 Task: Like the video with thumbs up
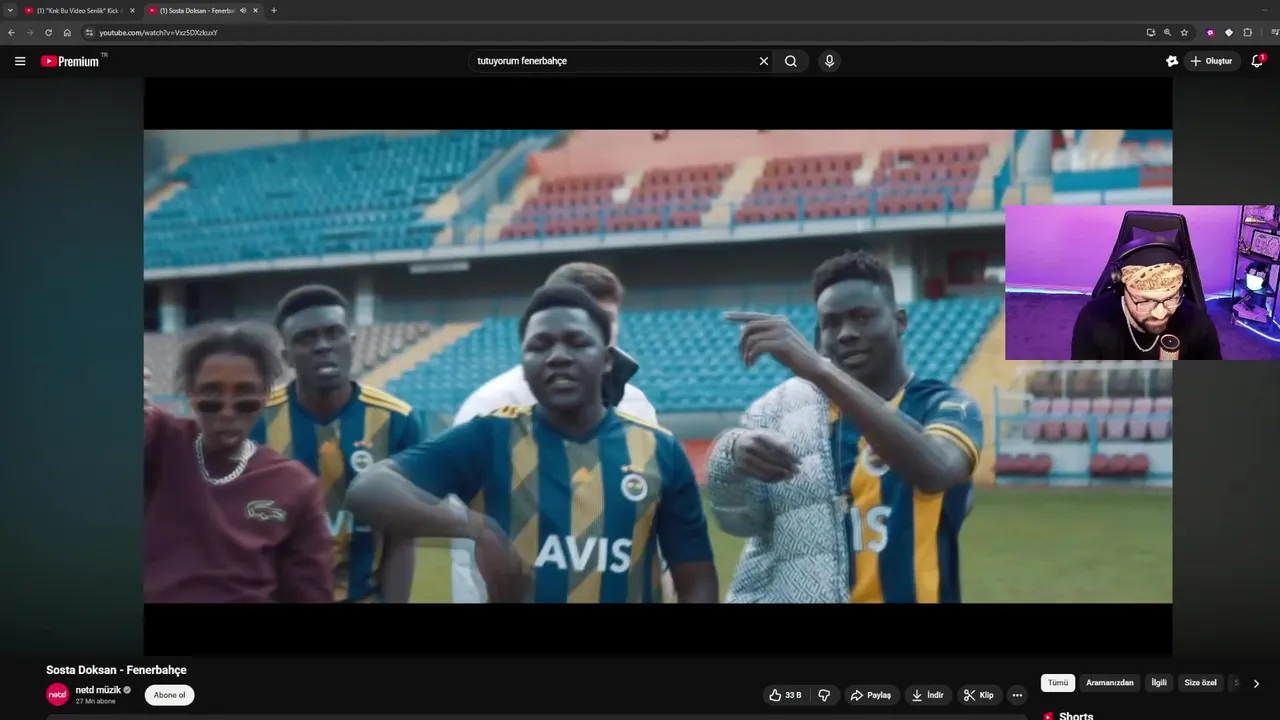tap(784, 695)
